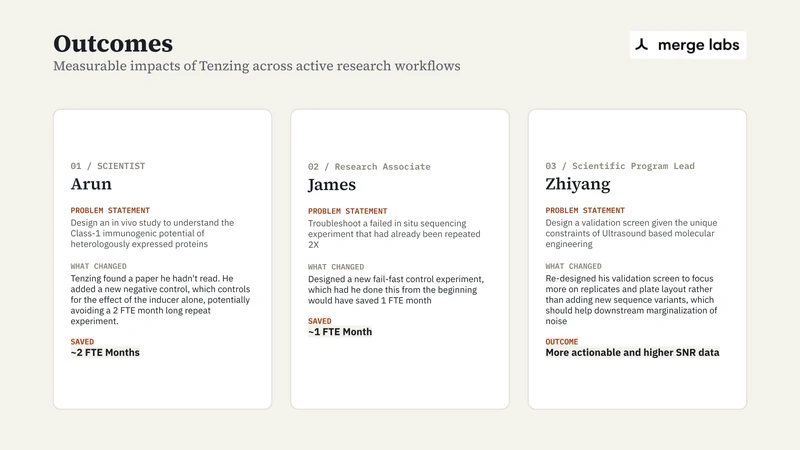This screenshot has height=450, width=800.
Task: Click 'More actionable and higher SNR data'
Action: (x=632, y=353)
